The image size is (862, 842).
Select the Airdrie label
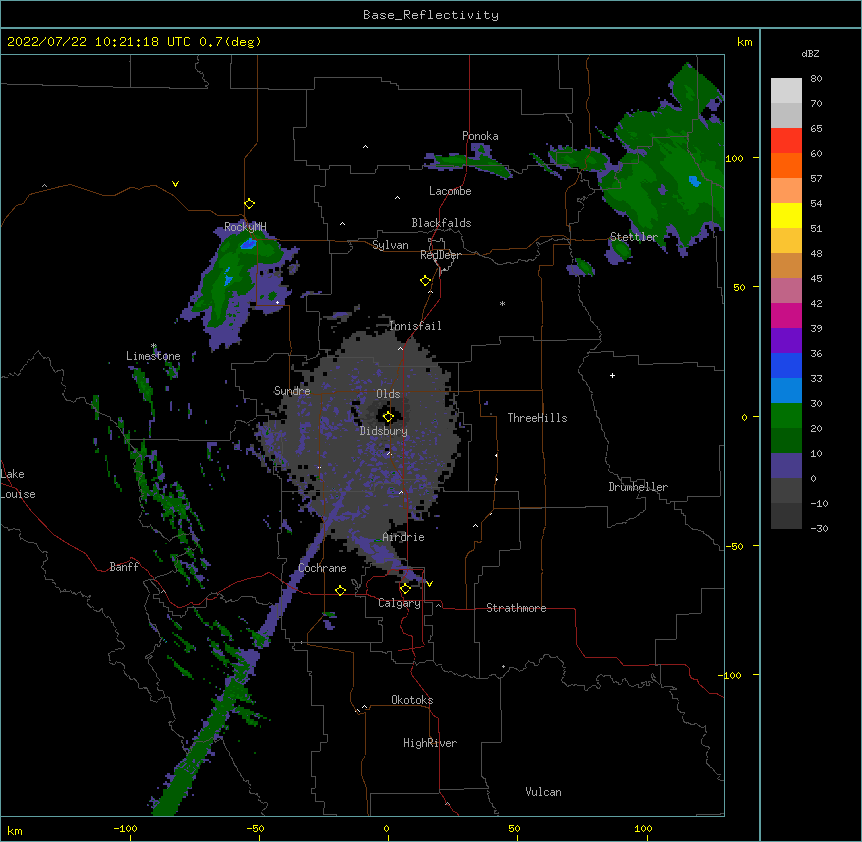point(404,537)
